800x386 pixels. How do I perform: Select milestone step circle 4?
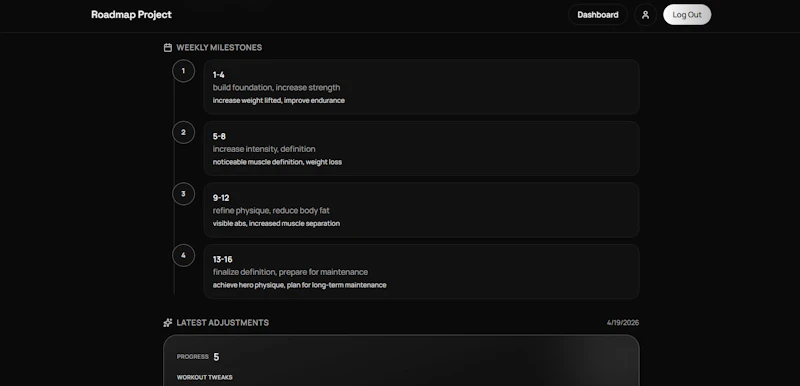pyautogui.click(x=184, y=255)
